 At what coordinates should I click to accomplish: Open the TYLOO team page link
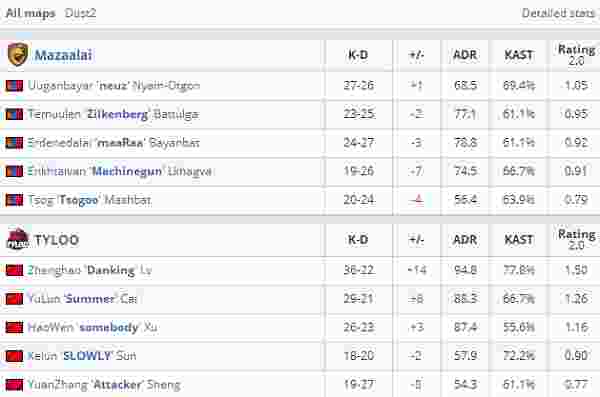[57, 240]
